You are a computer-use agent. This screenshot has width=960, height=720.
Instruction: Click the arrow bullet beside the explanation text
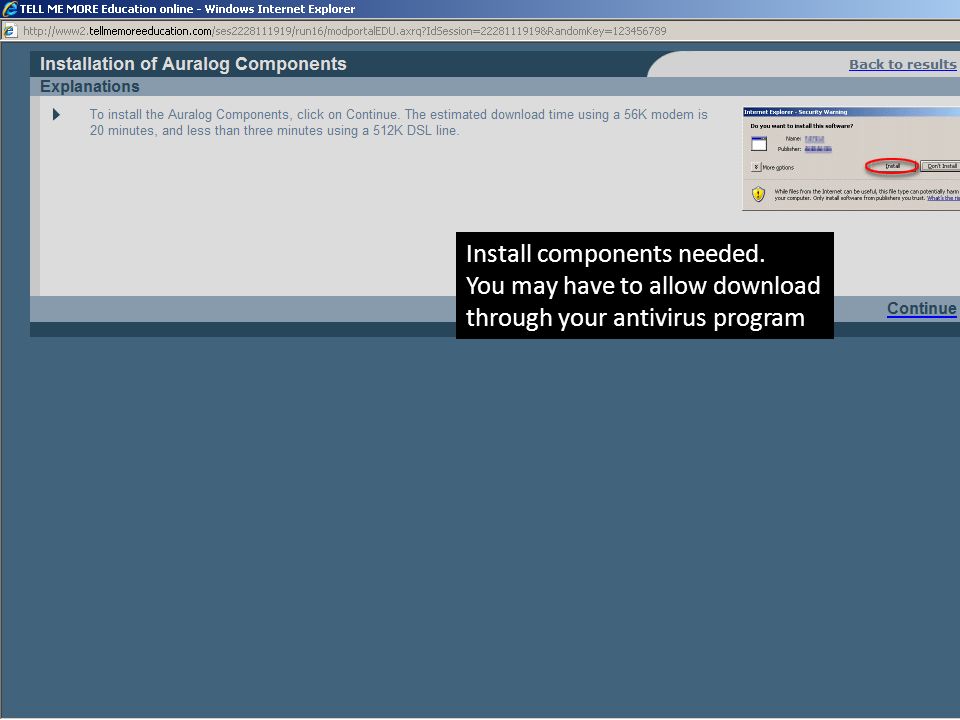[x=56, y=114]
